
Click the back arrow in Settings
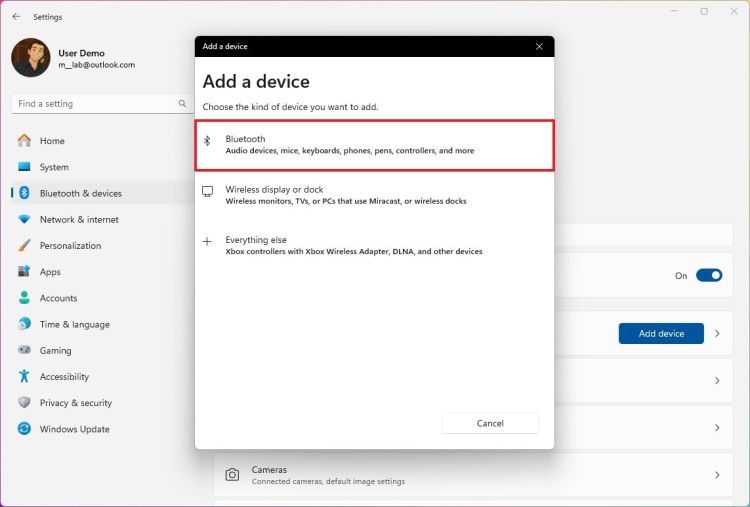click(x=16, y=17)
